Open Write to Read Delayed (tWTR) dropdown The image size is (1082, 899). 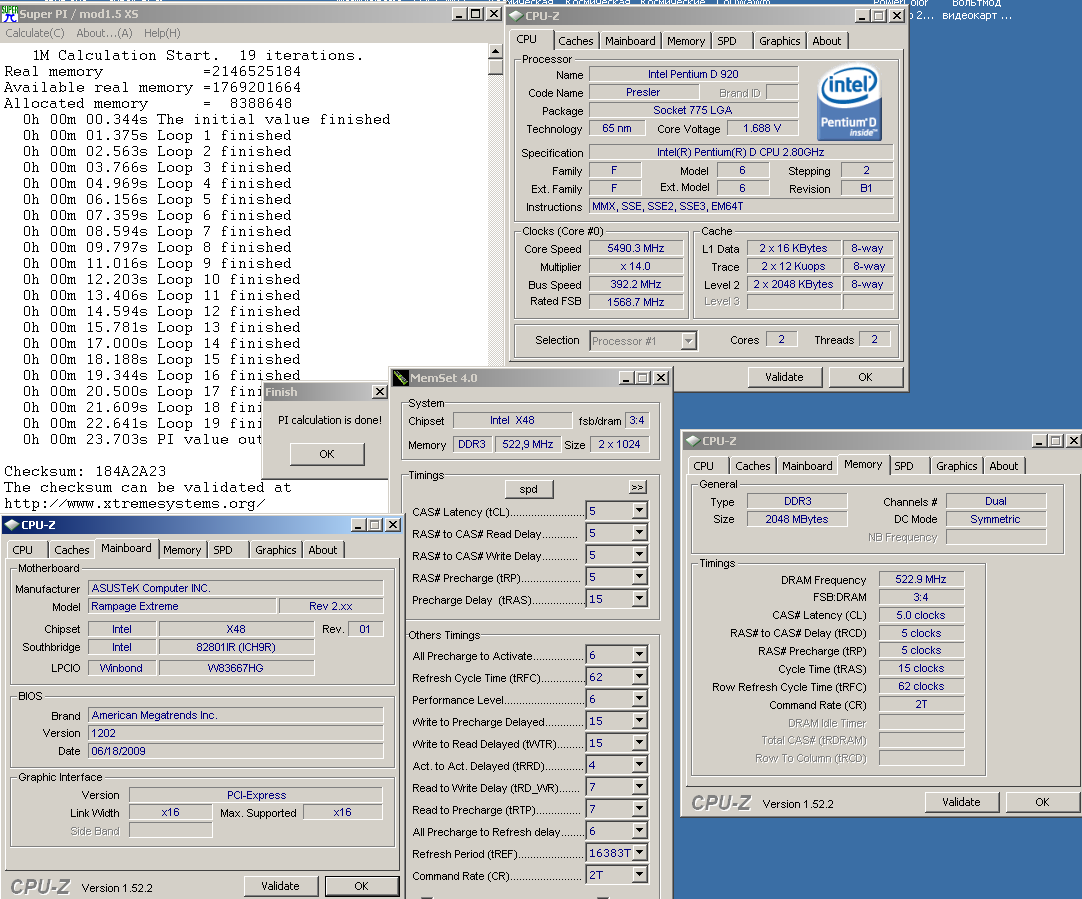640,743
